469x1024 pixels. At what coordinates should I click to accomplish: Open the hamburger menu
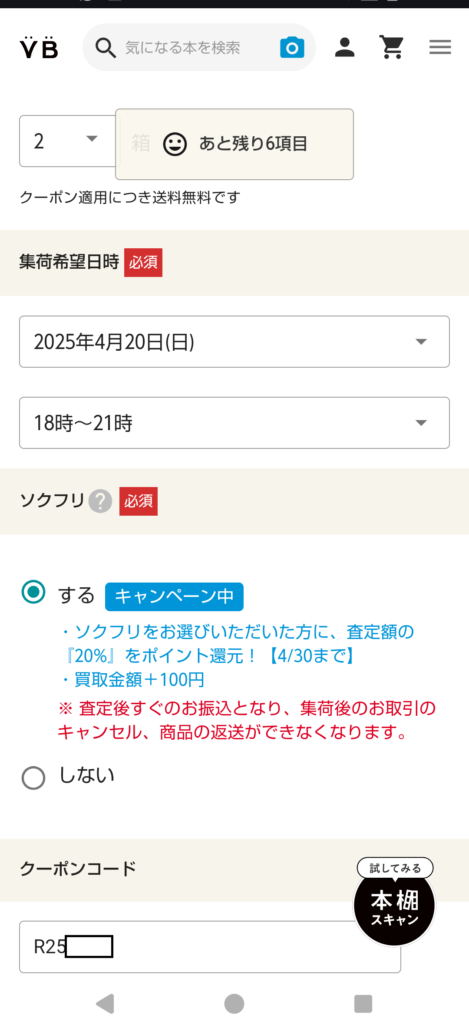(440, 47)
